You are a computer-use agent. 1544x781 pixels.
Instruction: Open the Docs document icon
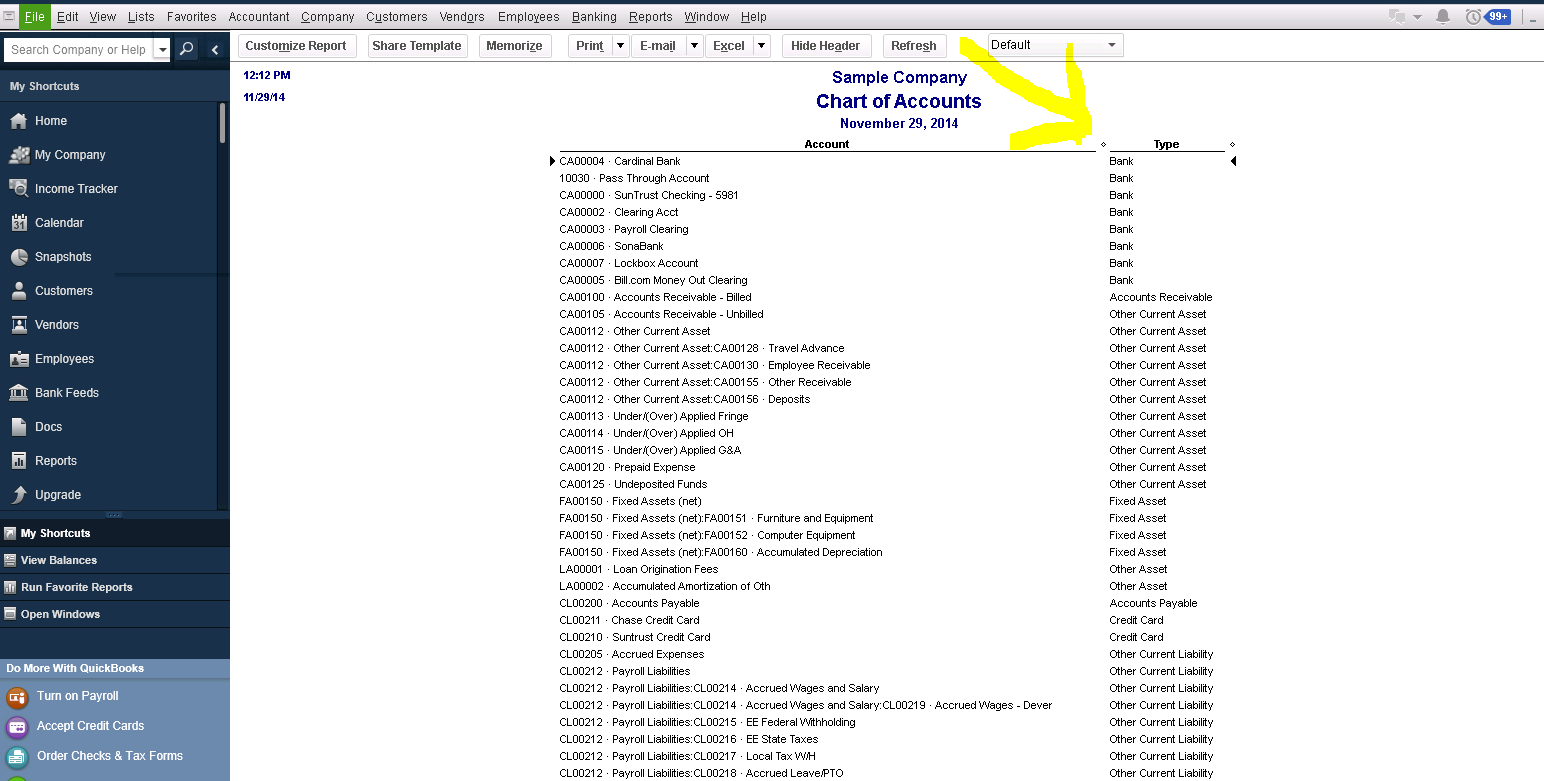(18, 427)
